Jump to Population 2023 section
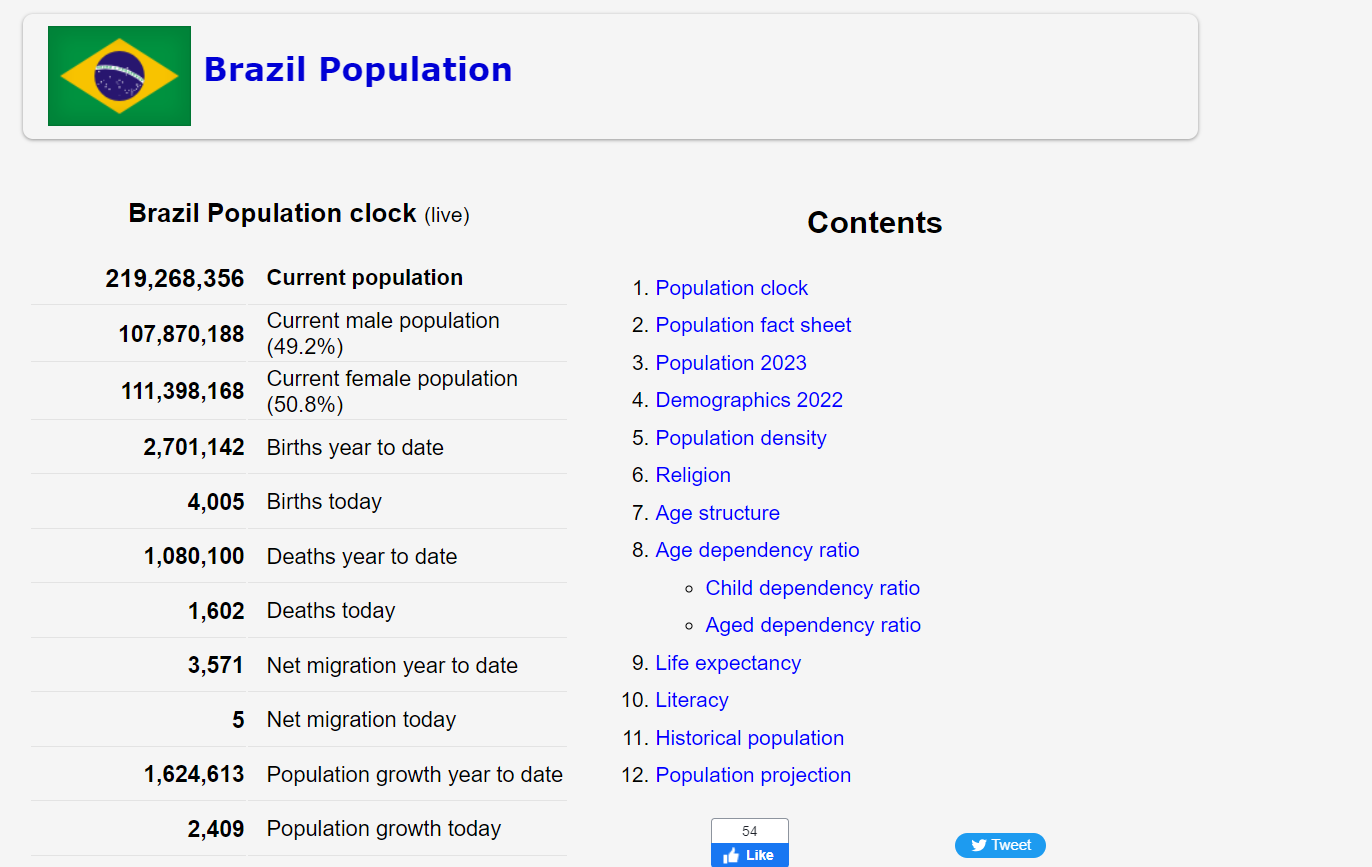1372x867 pixels. pyautogui.click(x=730, y=363)
